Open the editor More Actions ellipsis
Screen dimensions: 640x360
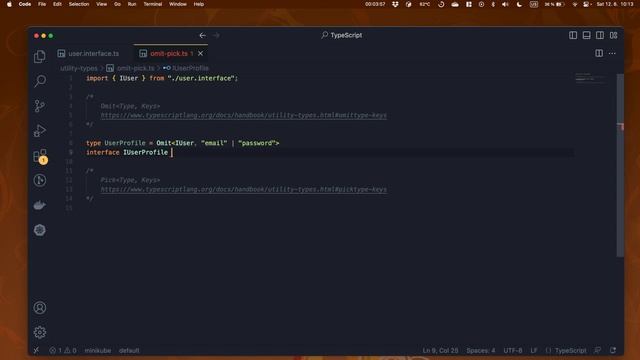[x=612, y=53]
